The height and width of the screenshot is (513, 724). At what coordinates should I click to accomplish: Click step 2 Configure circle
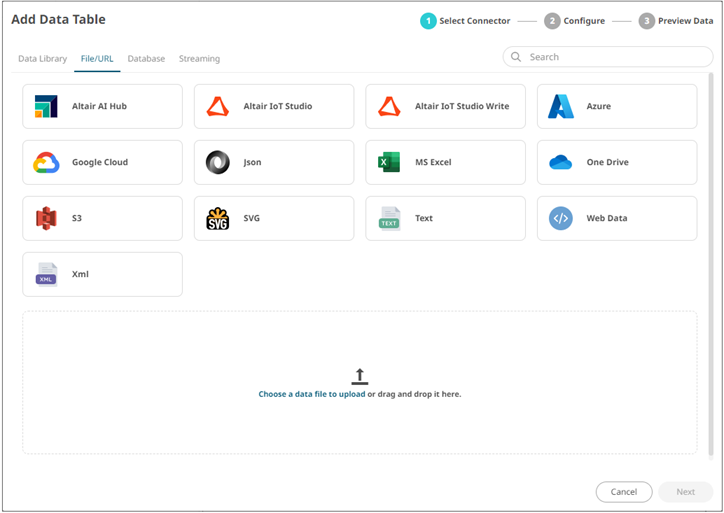[552, 21]
